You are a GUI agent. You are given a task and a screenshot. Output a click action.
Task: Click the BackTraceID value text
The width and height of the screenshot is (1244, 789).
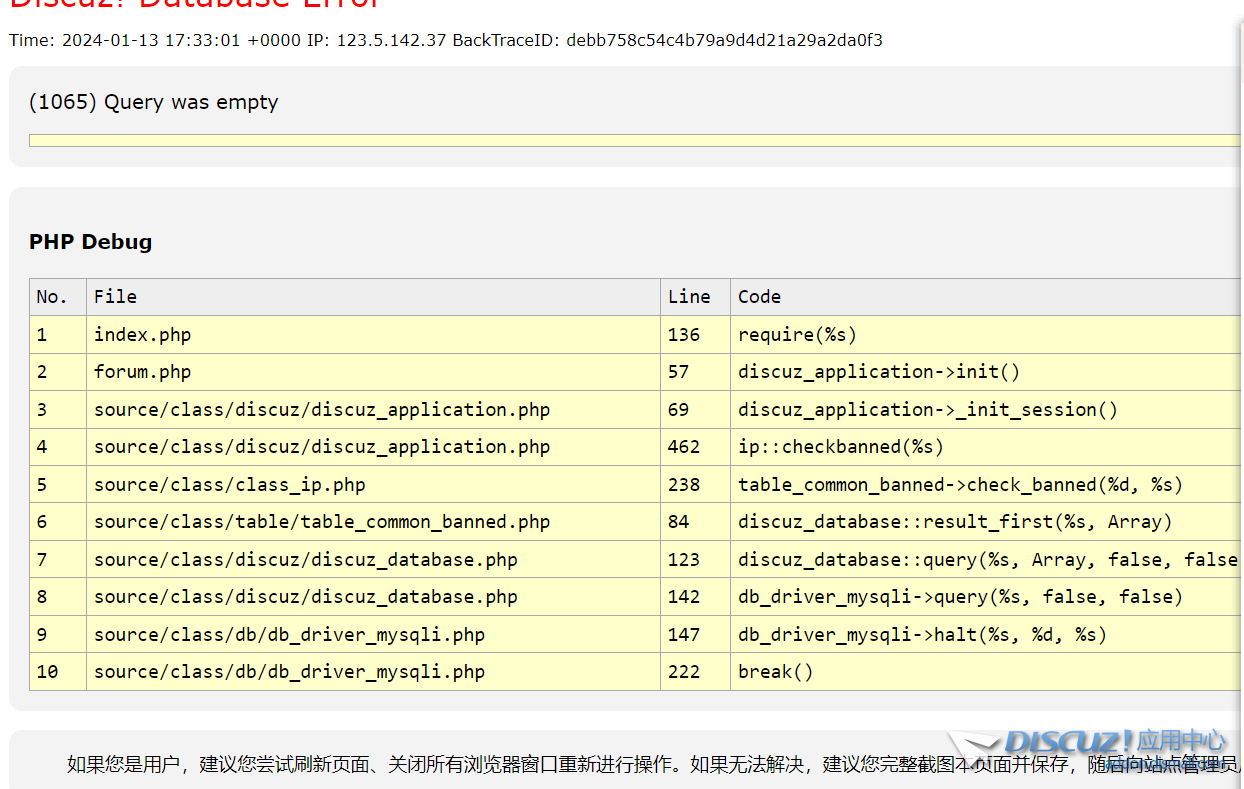[724, 41]
